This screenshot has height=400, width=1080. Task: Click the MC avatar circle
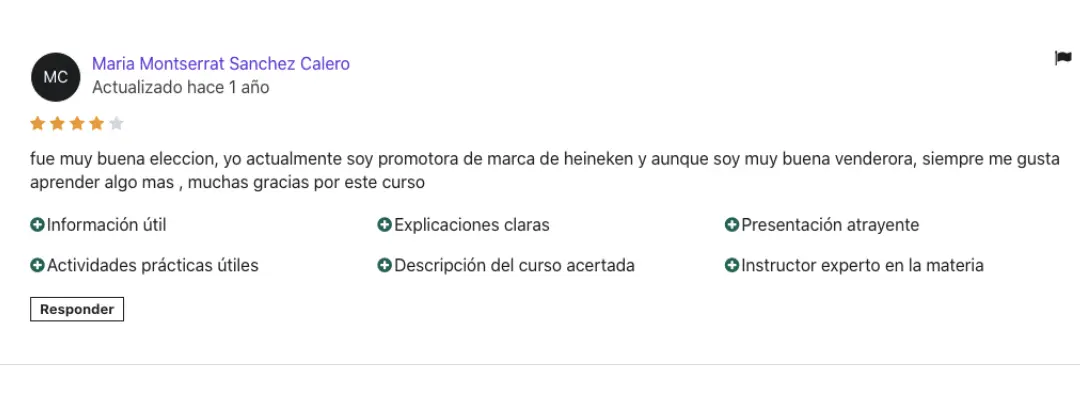click(56, 77)
